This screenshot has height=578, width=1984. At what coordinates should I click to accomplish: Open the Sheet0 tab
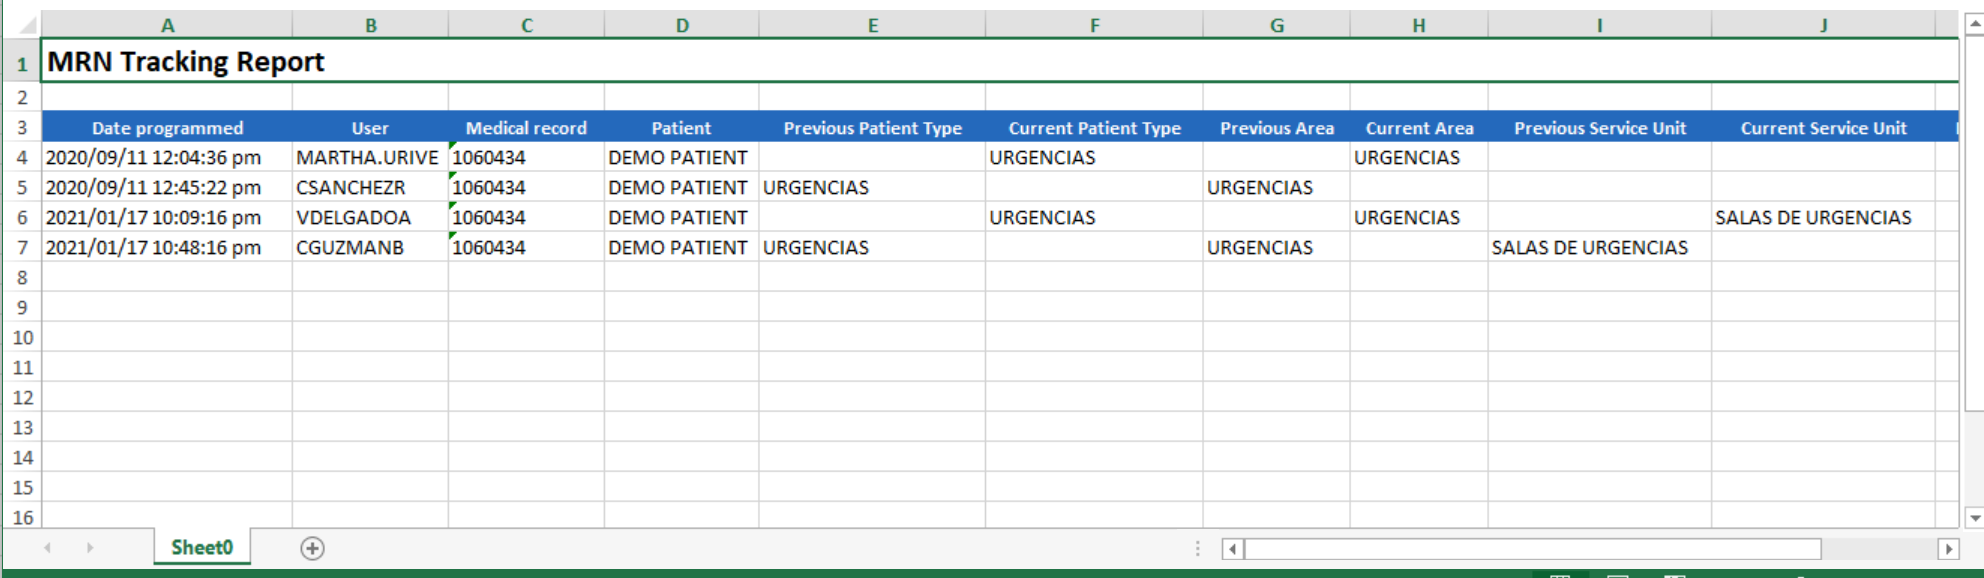[202, 547]
